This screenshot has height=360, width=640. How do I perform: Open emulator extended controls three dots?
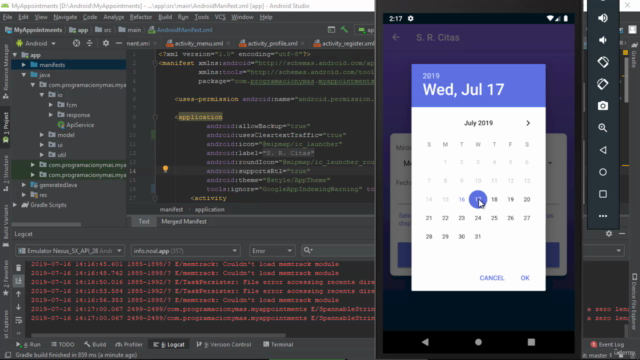603,216
